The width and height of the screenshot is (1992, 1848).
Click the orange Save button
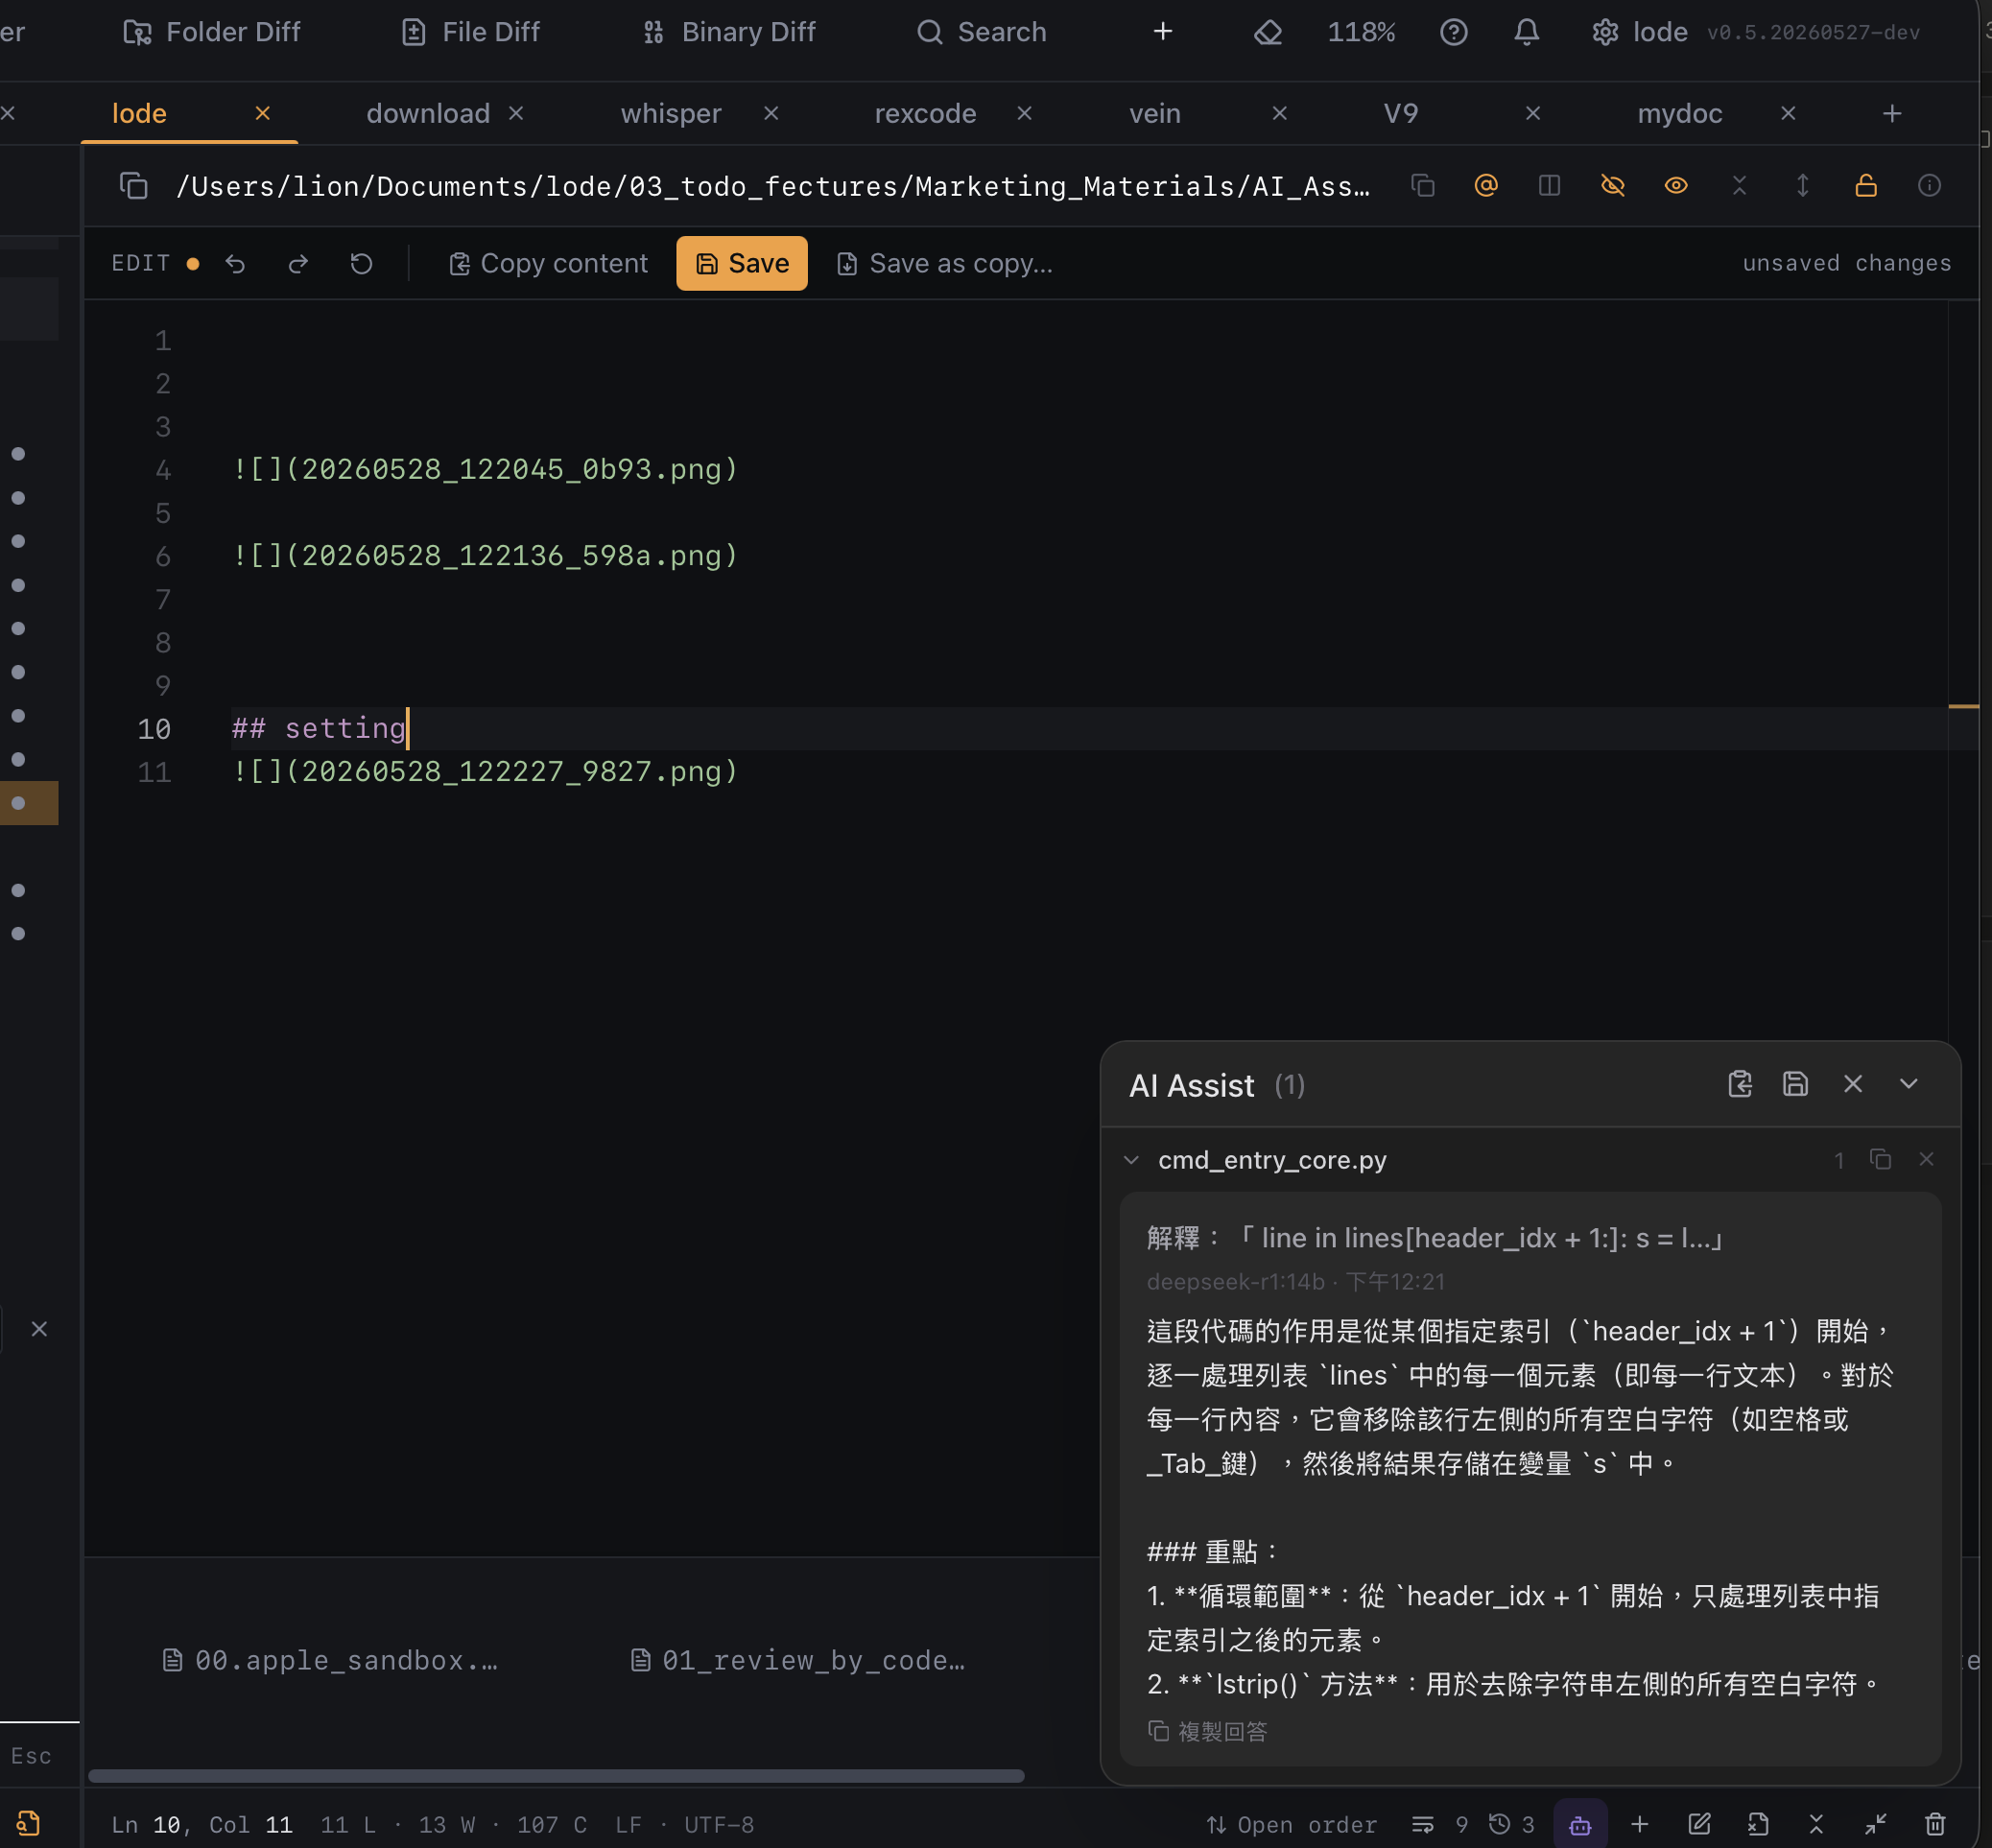741,263
